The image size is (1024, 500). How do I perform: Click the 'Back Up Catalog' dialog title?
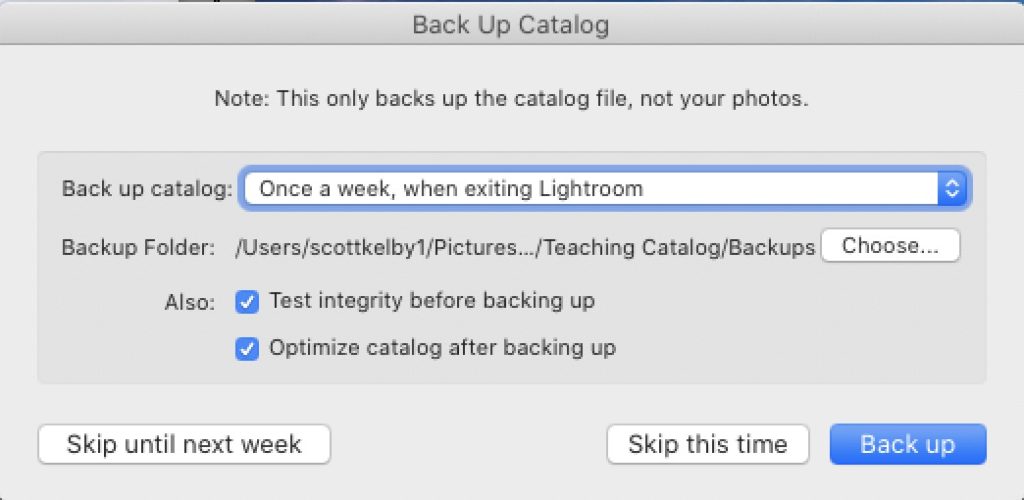pyautogui.click(x=511, y=25)
